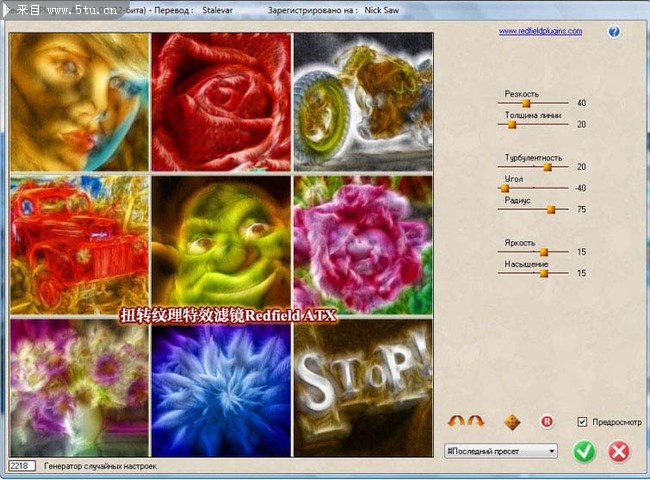The image size is (650, 480).
Task: Click the Турбулентность slider handle
Action: (547, 167)
